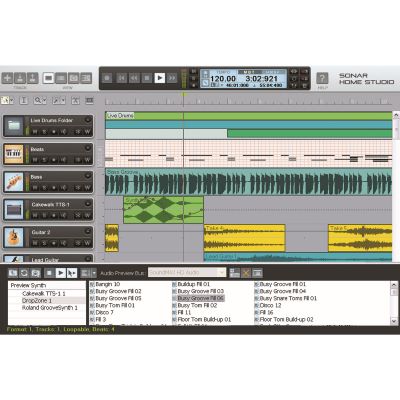Click the tempo value 120.00
The image size is (400, 400).
(223, 79)
